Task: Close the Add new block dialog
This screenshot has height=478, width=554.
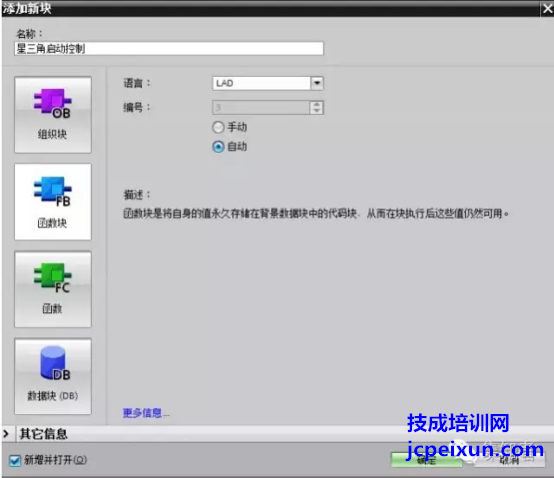Action: pos(547,8)
